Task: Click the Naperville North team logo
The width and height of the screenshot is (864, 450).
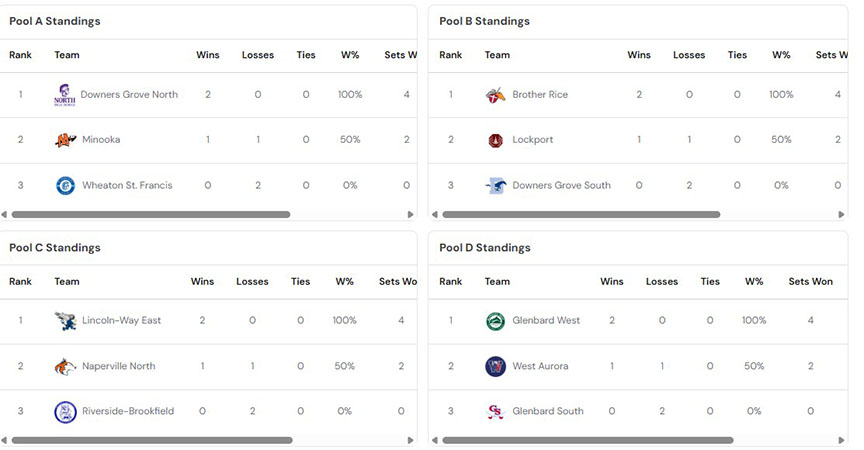Action: tap(65, 366)
